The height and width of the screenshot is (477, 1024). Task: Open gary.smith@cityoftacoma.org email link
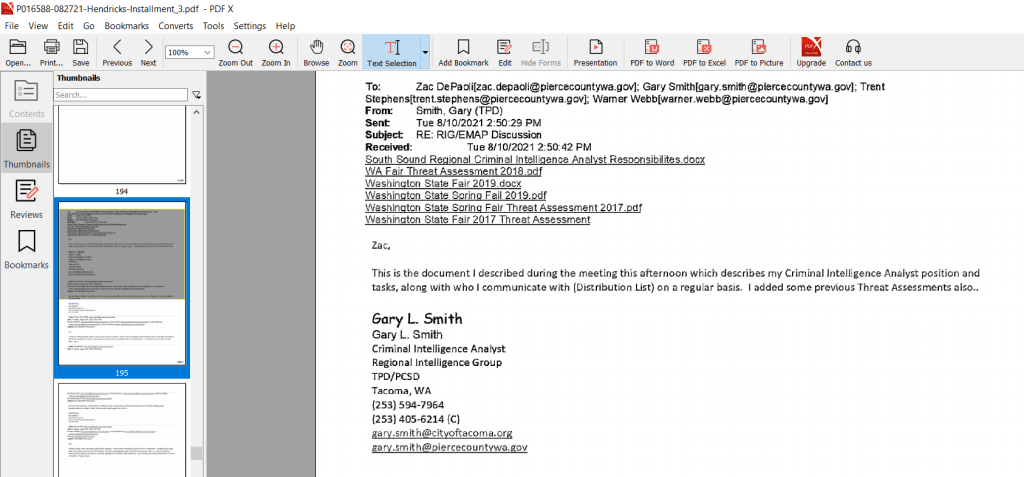coord(441,433)
